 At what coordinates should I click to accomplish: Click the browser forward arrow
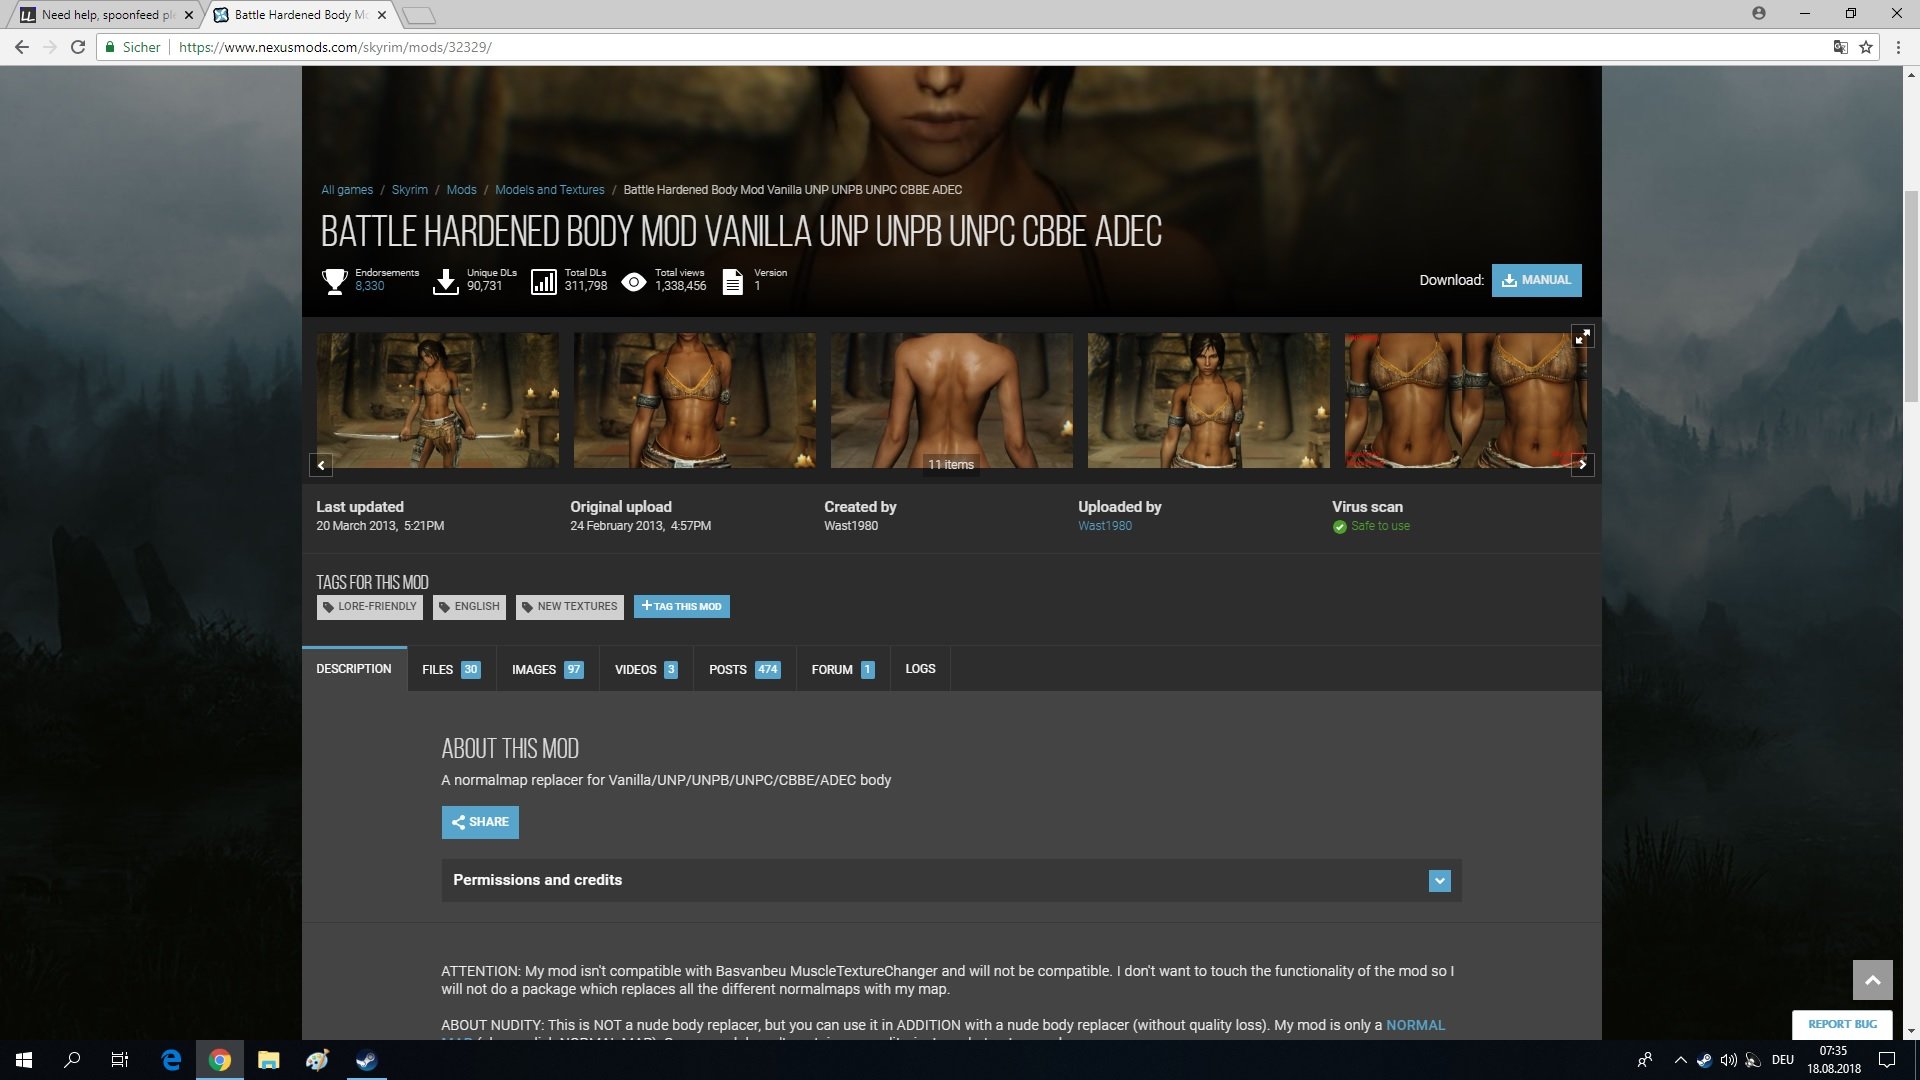pyautogui.click(x=50, y=47)
